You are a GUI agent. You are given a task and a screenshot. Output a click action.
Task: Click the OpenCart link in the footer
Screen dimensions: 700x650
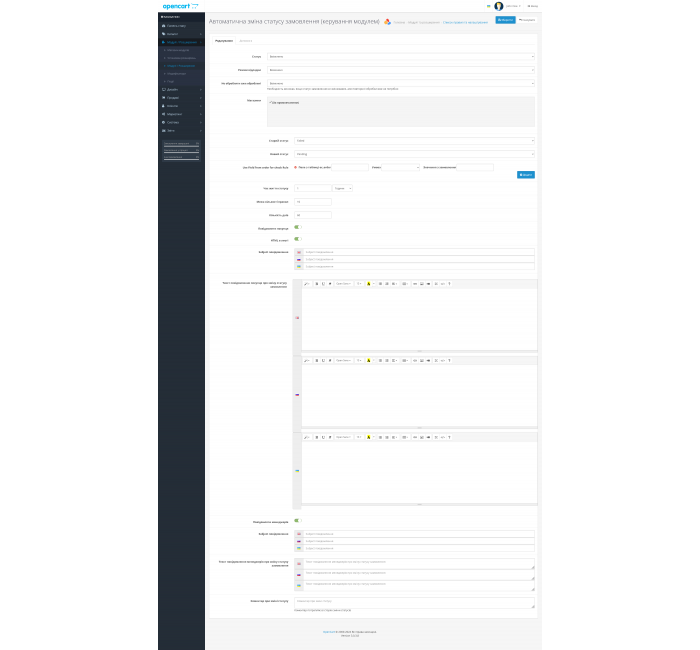[x=329, y=632]
